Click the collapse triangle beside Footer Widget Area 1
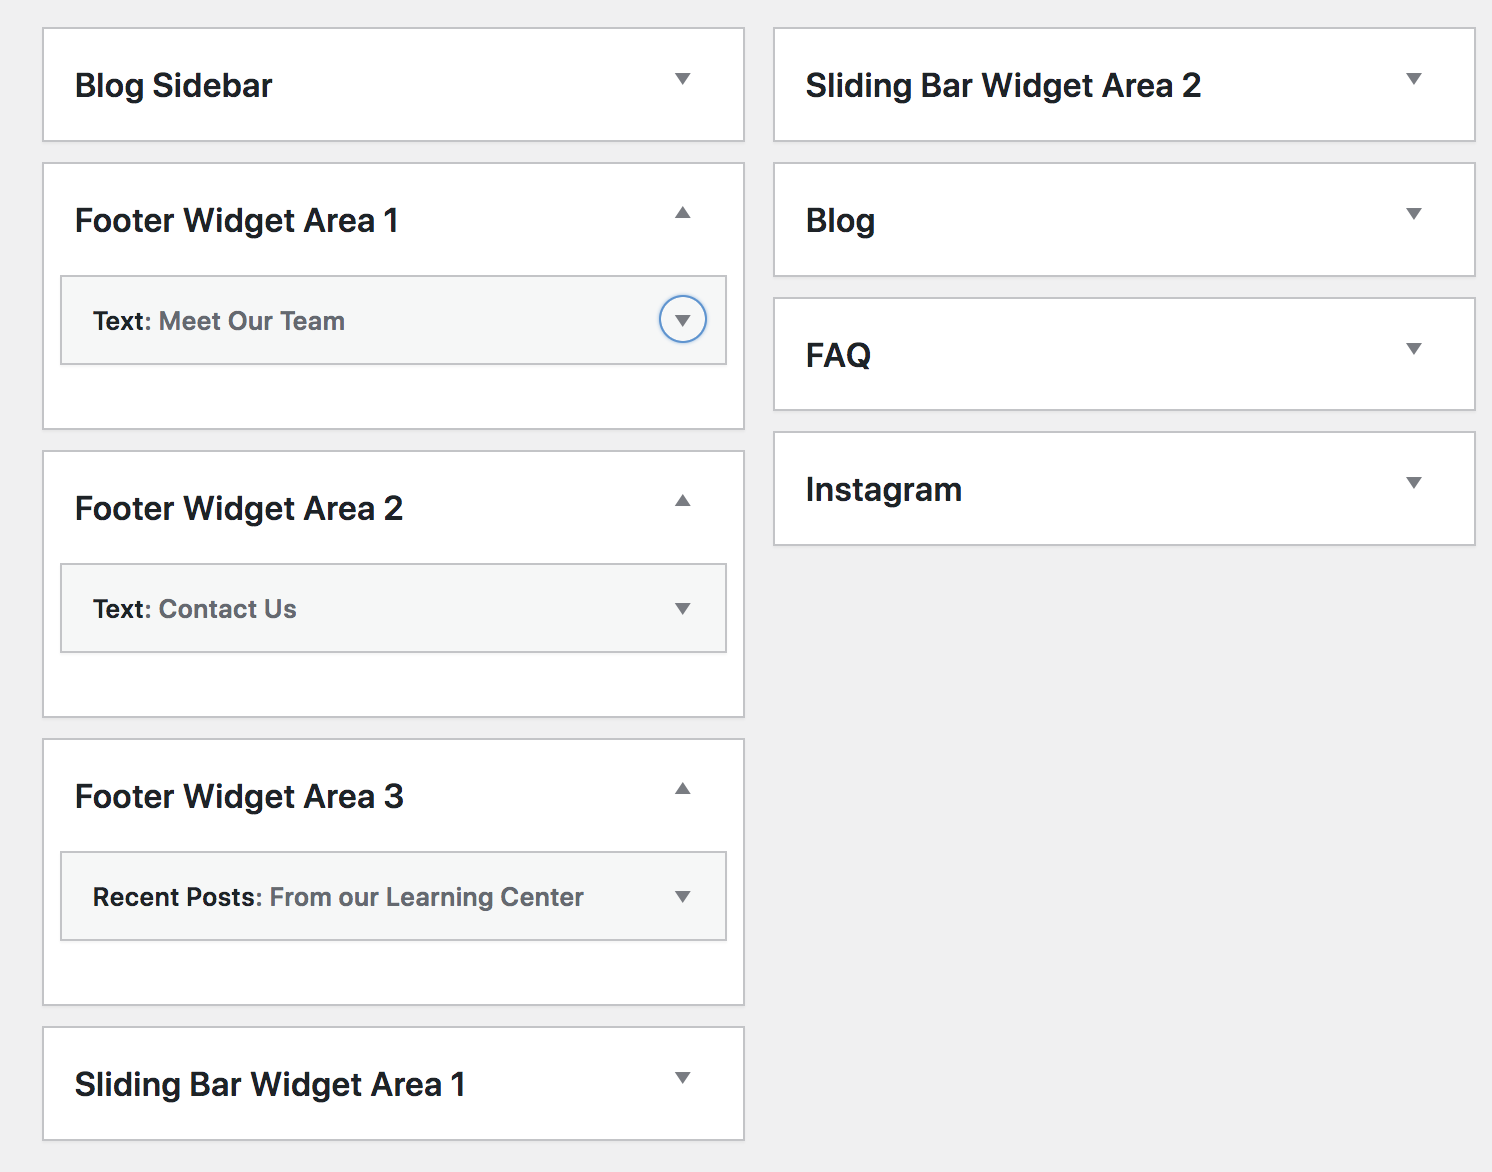Viewport: 1492px width, 1172px height. [x=684, y=213]
